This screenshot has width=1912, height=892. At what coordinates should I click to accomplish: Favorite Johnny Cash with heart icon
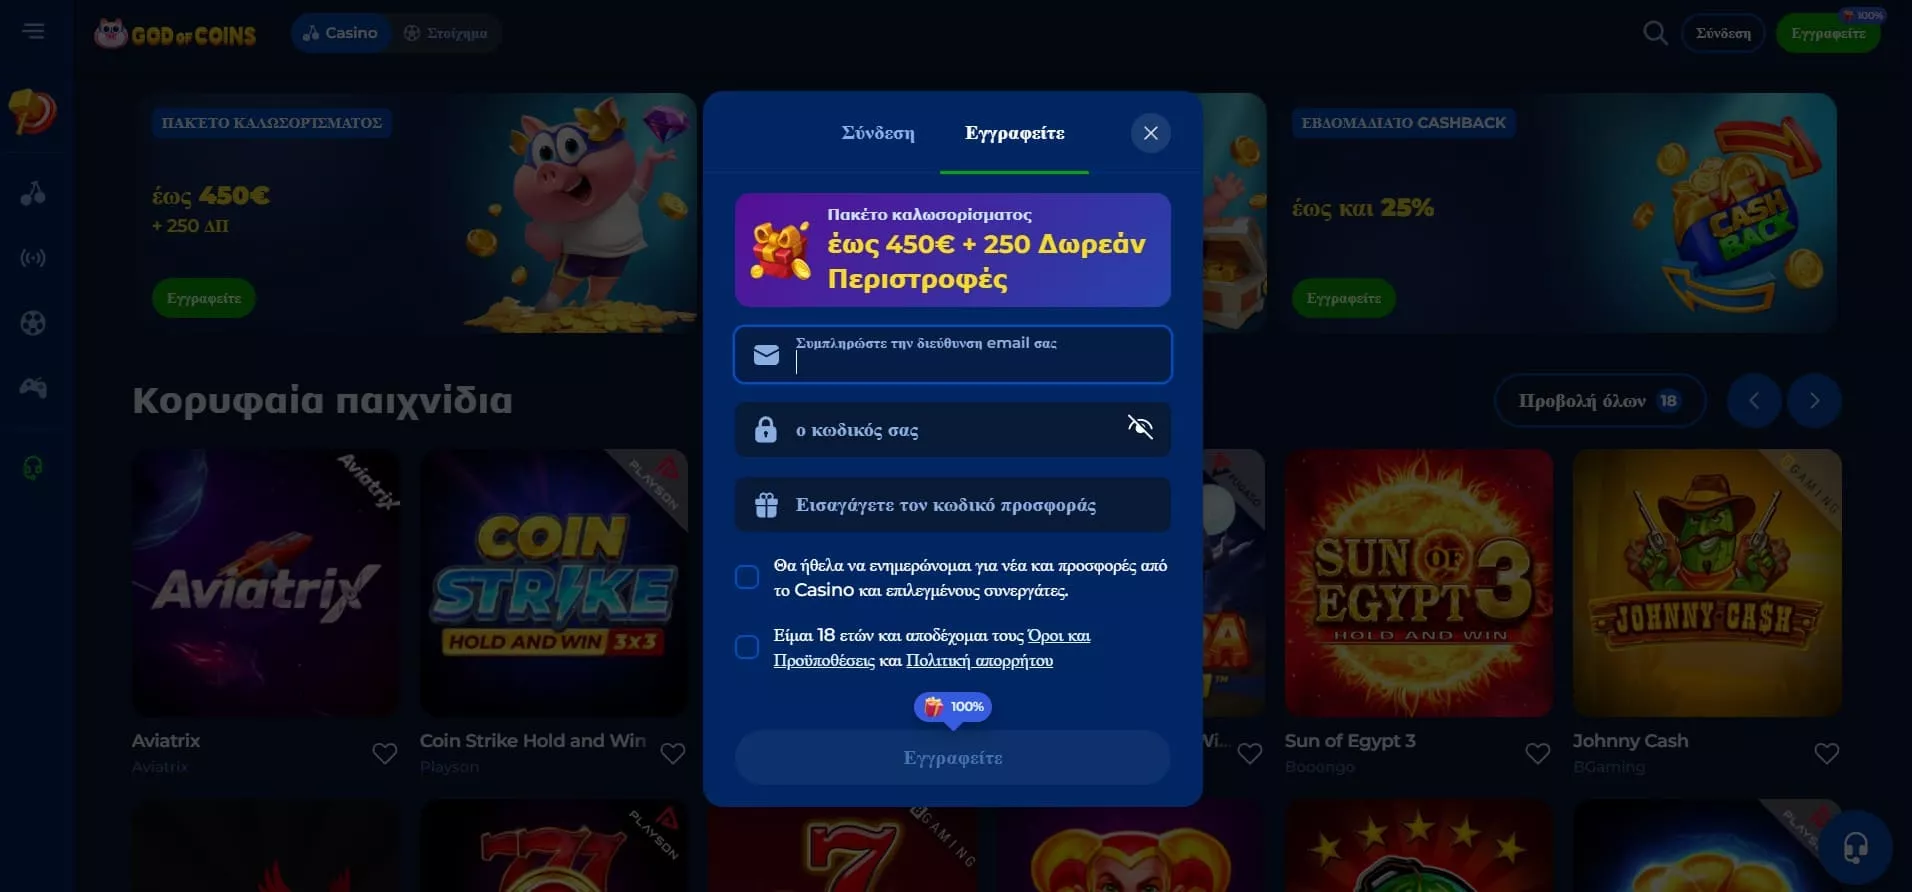tap(1827, 753)
